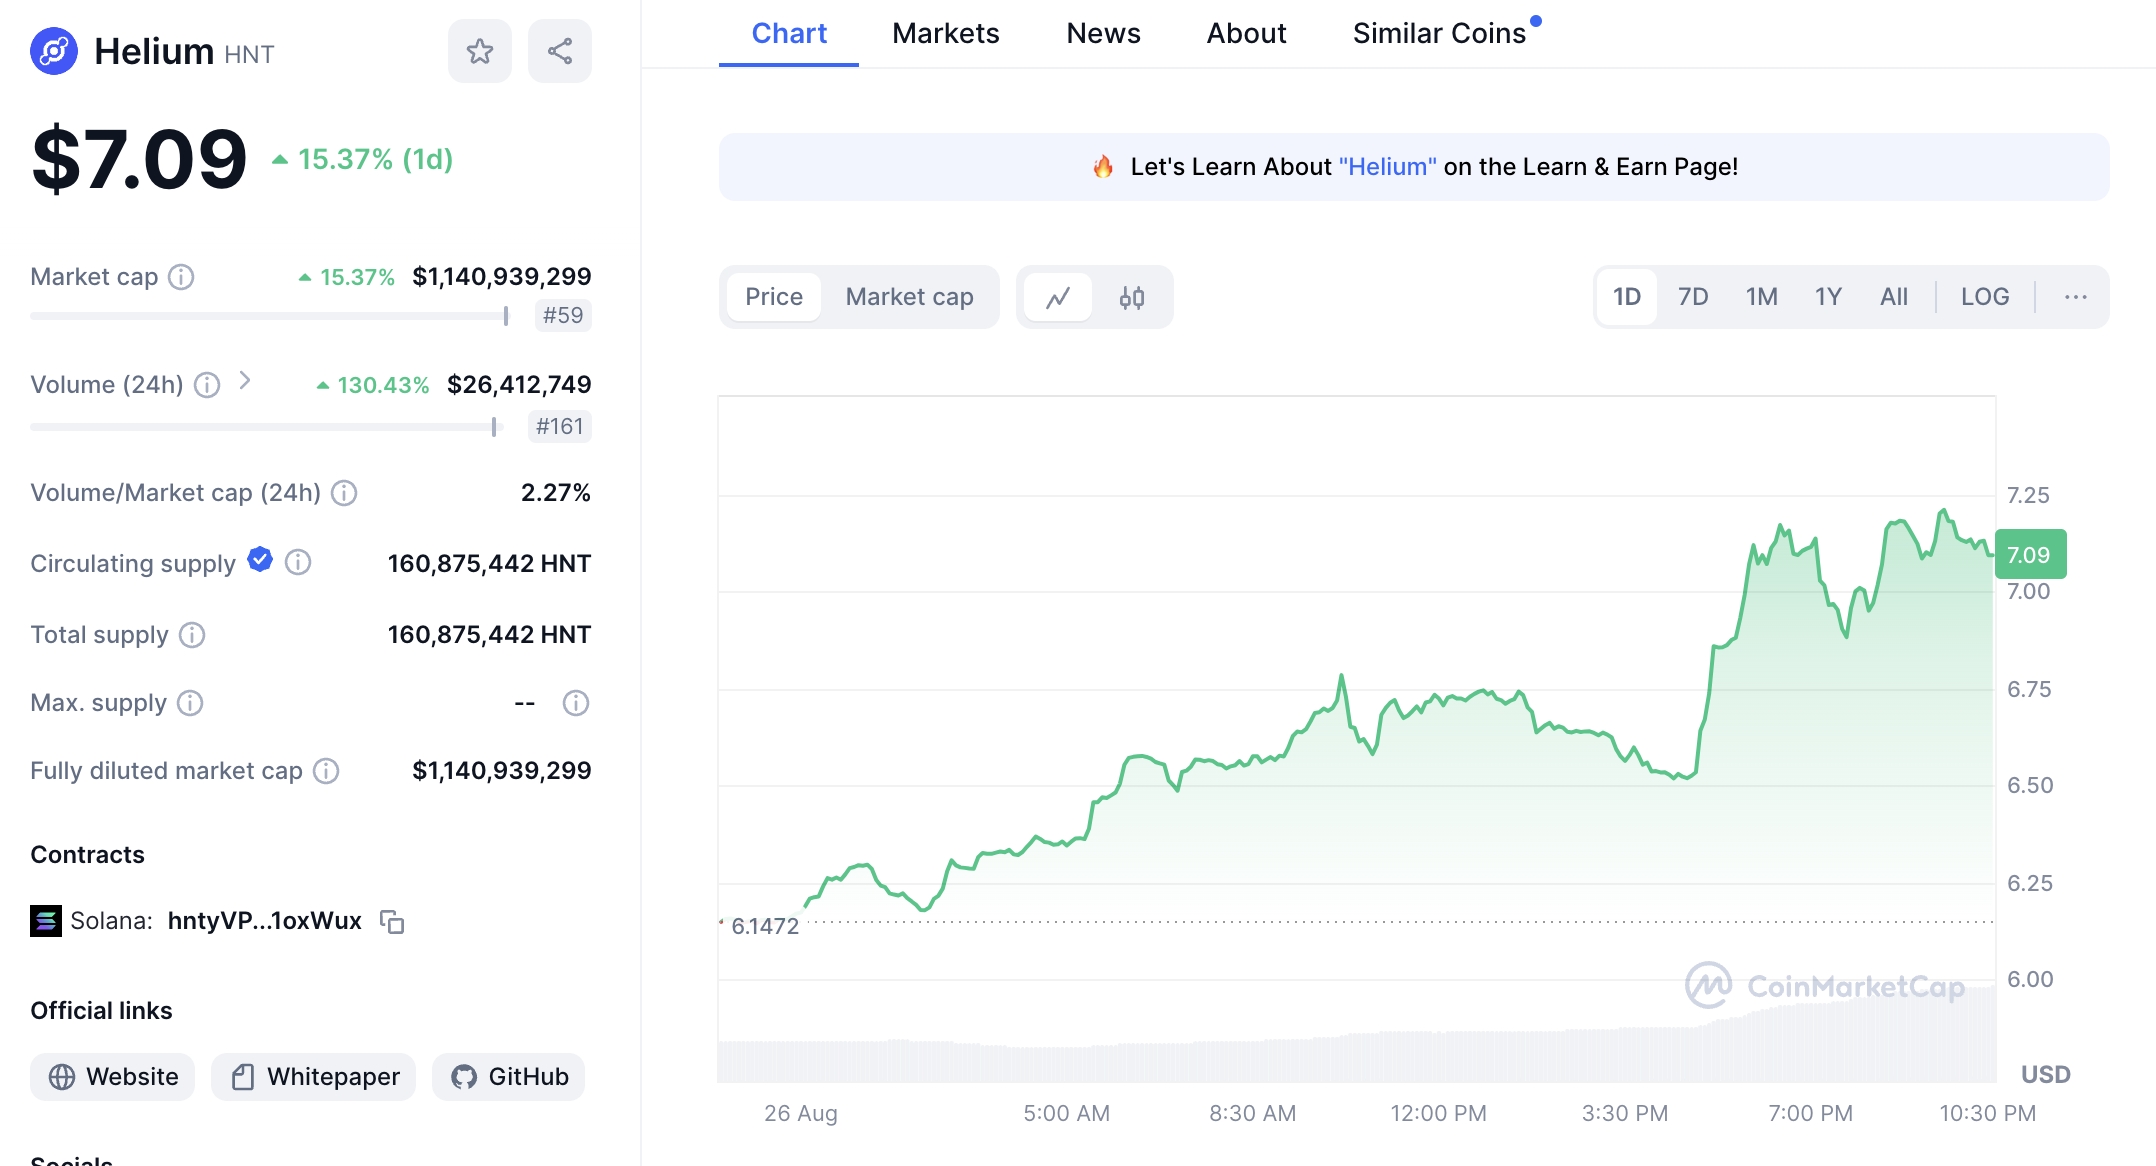Viewport: 2156px width, 1166px height.
Task: Select Price chart mode
Action: [774, 297]
